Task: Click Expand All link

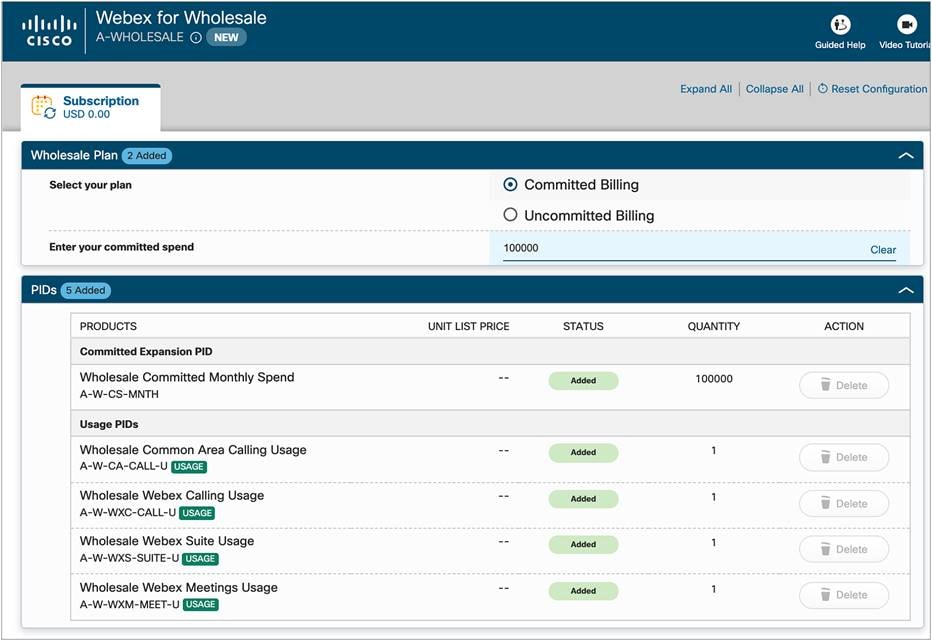Action: point(706,89)
